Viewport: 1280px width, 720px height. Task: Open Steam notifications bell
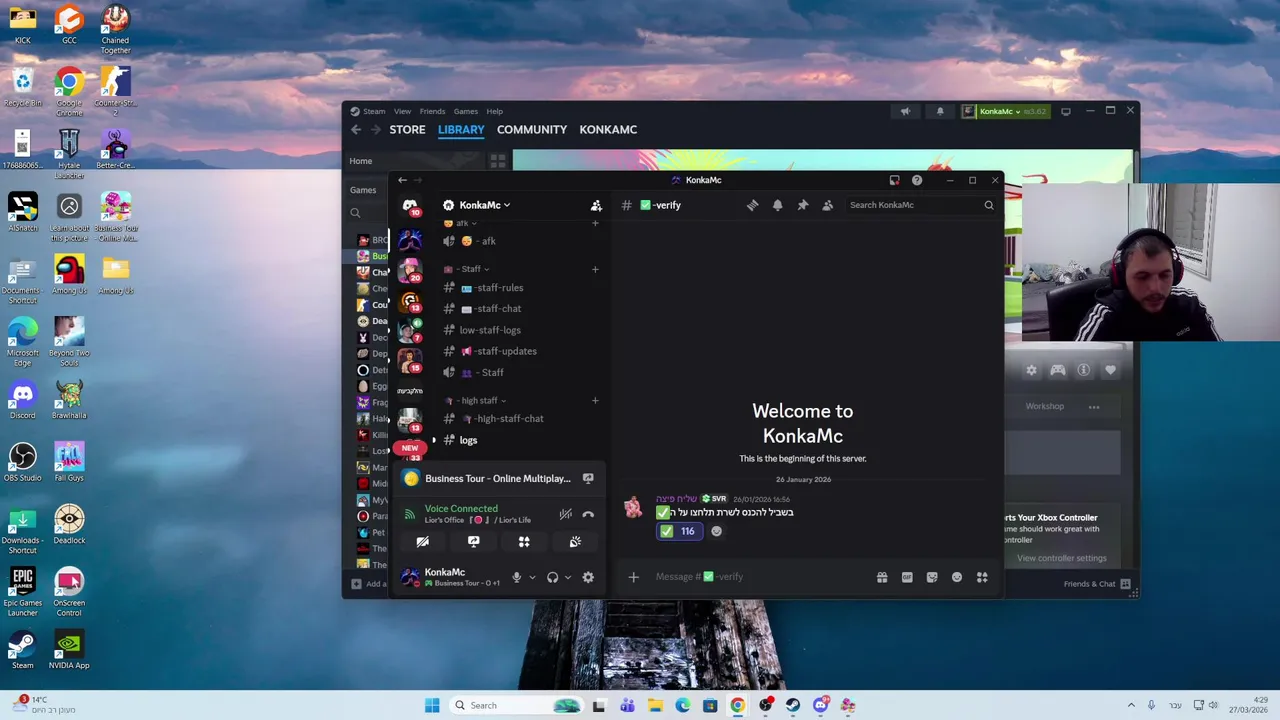click(x=940, y=111)
